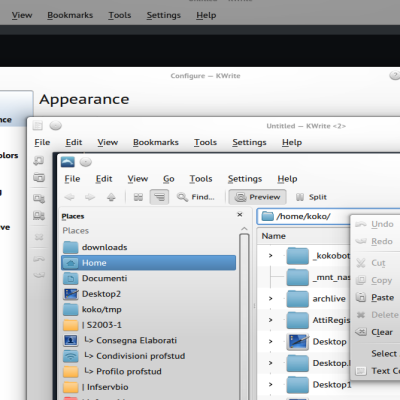
Task: Select Home in Places panel
Action: (x=149, y=263)
